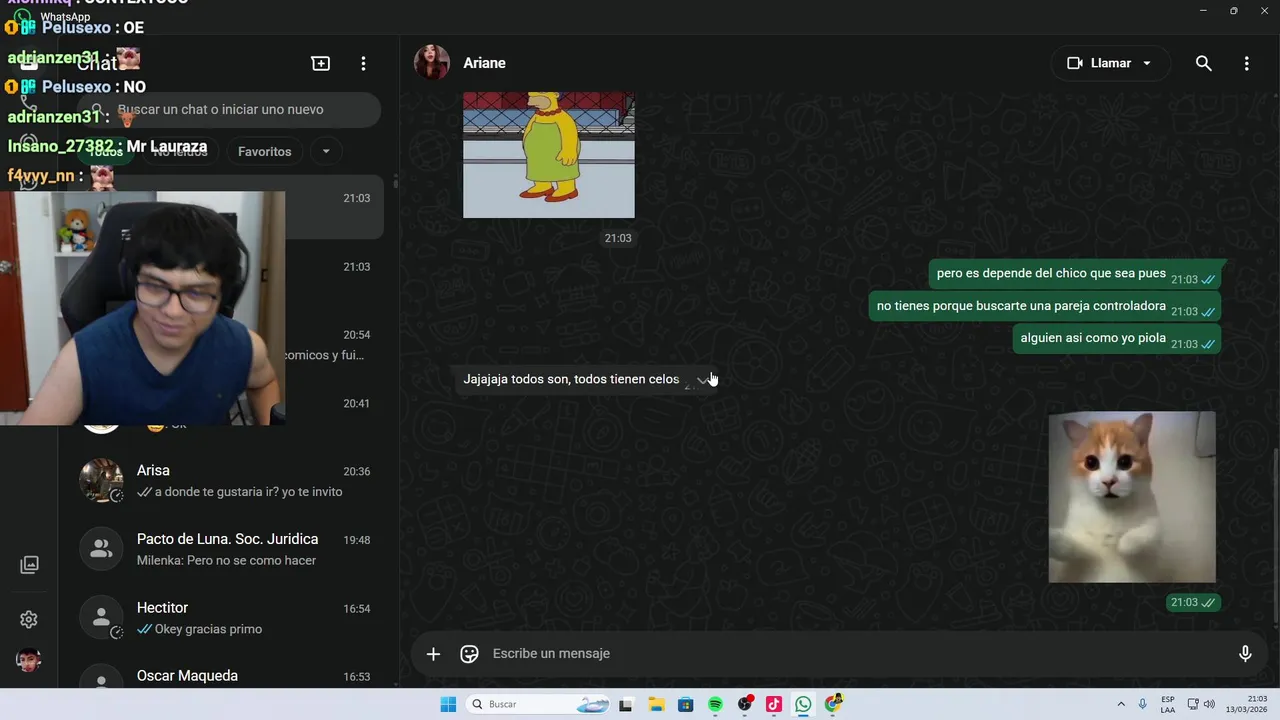Focus the 'Escribe un mensaje' input field
This screenshot has width=1280, height=720.
[855, 654]
